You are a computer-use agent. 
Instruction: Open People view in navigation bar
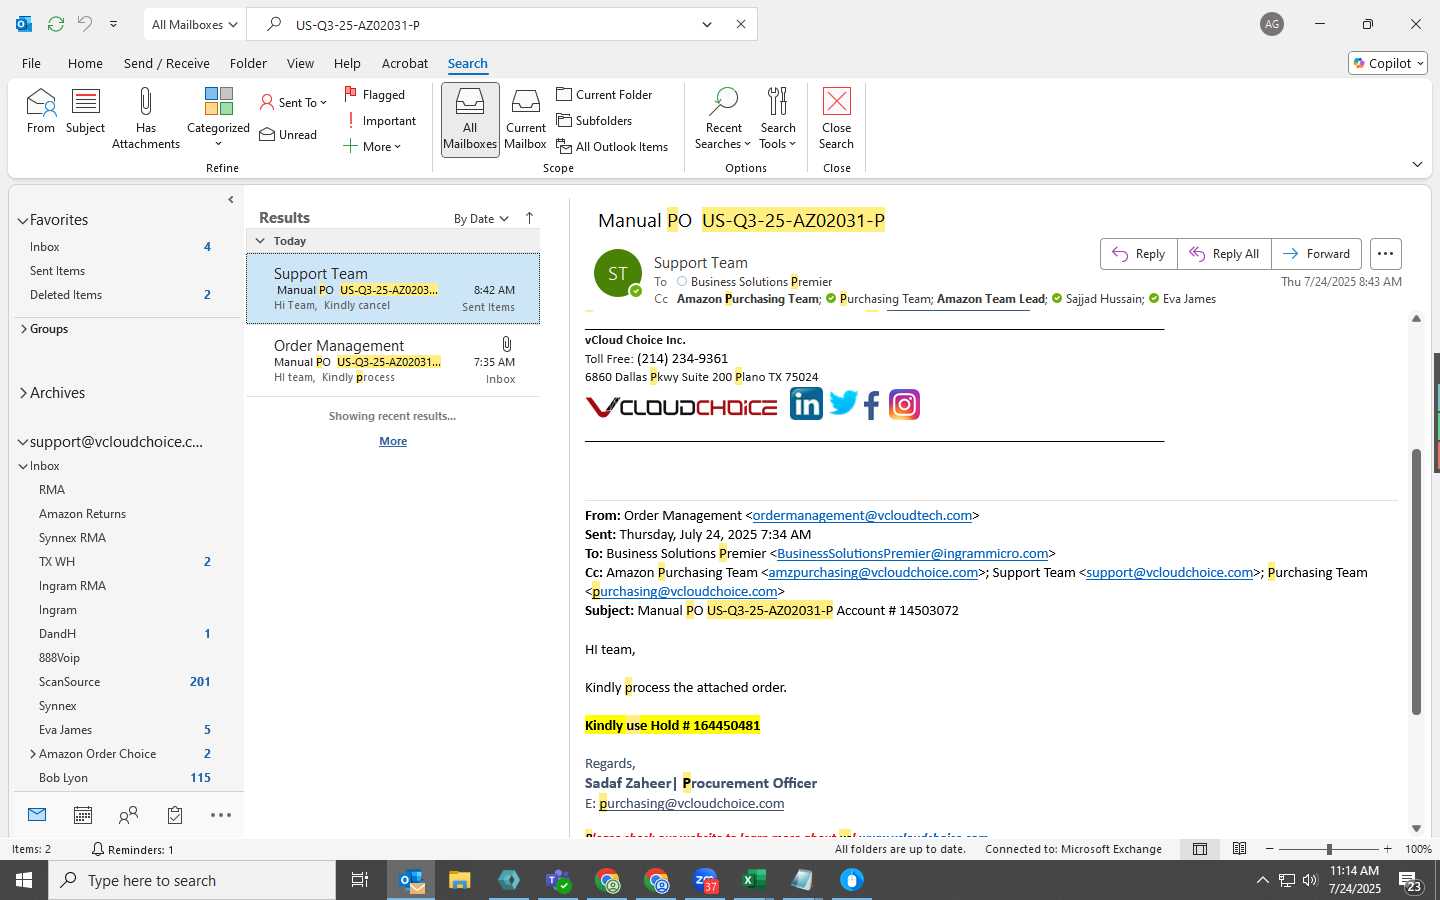tap(128, 815)
